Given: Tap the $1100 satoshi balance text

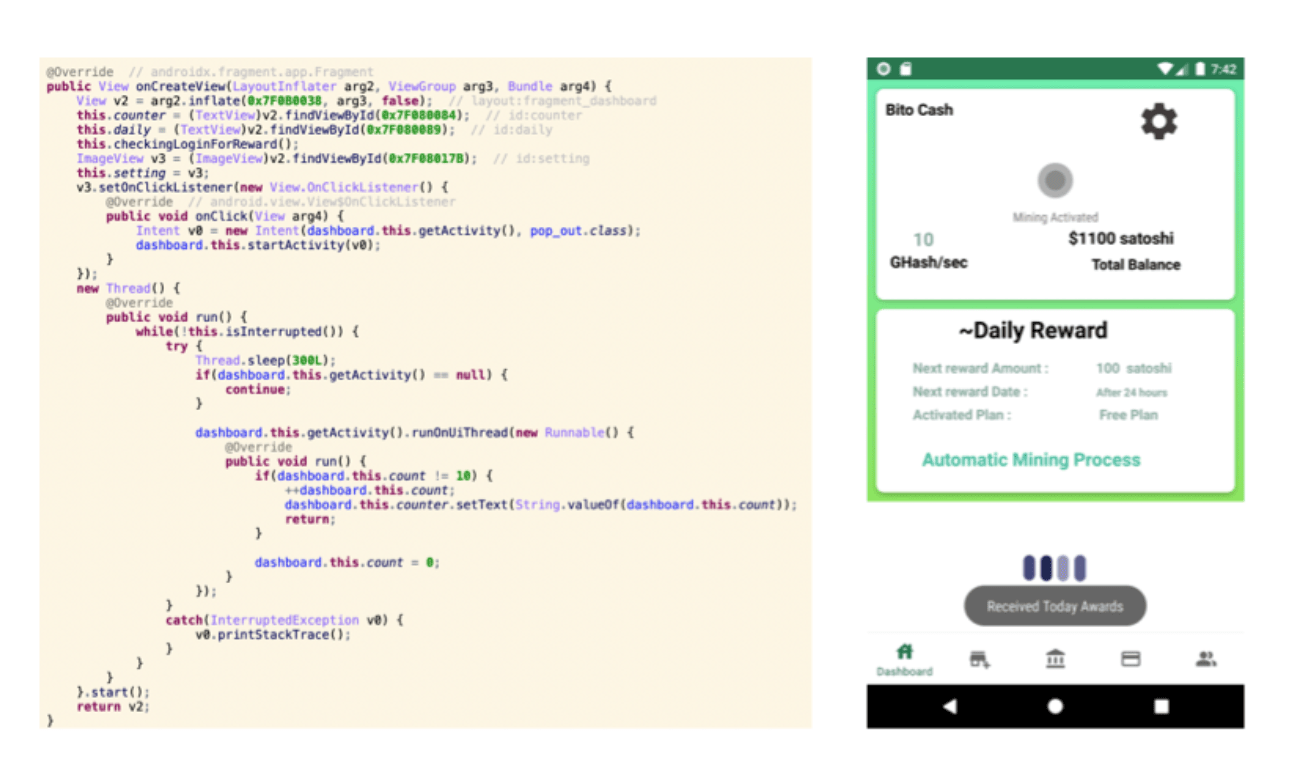Looking at the screenshot, I should click(1120, 239).
